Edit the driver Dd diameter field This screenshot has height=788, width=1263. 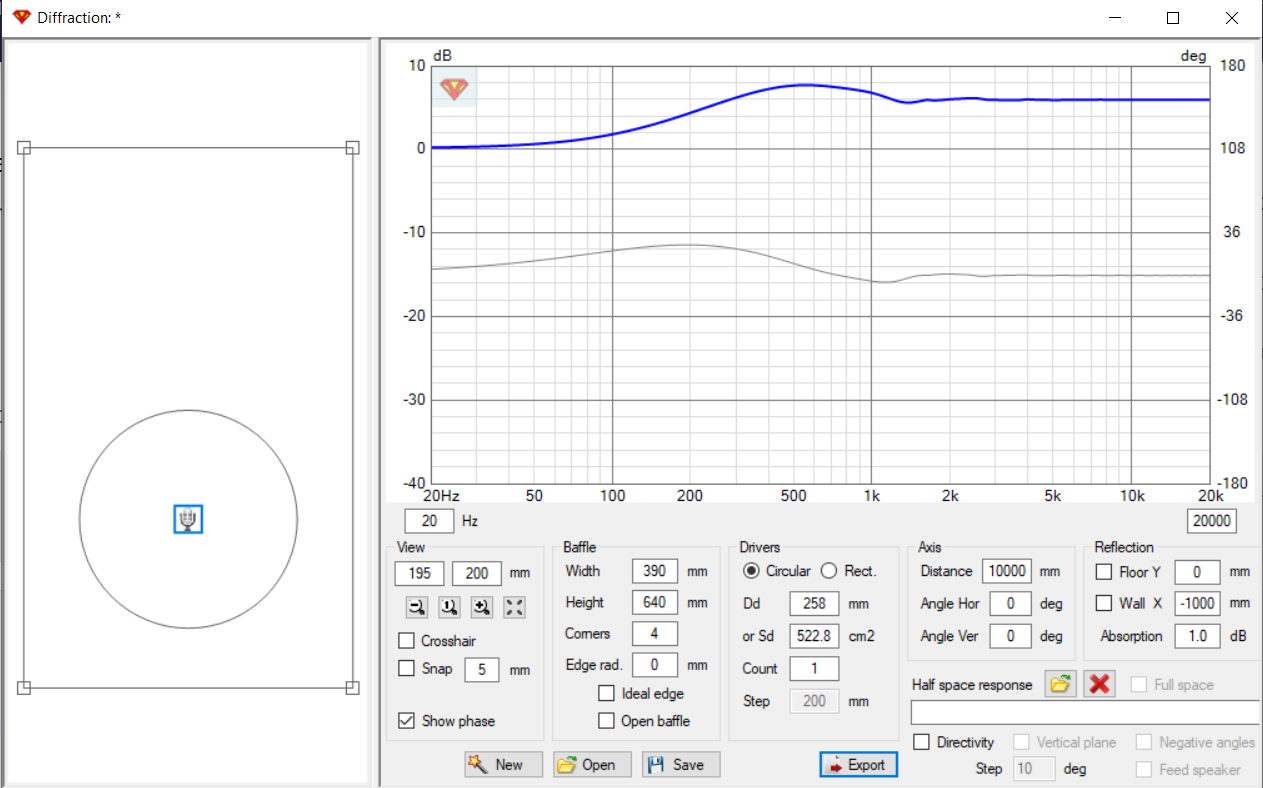[814, 604]
